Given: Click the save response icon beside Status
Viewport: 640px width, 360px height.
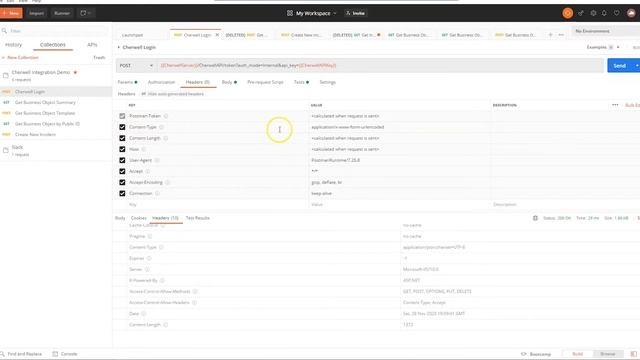Looking at the screenshot, I should (x=535, y=218).
